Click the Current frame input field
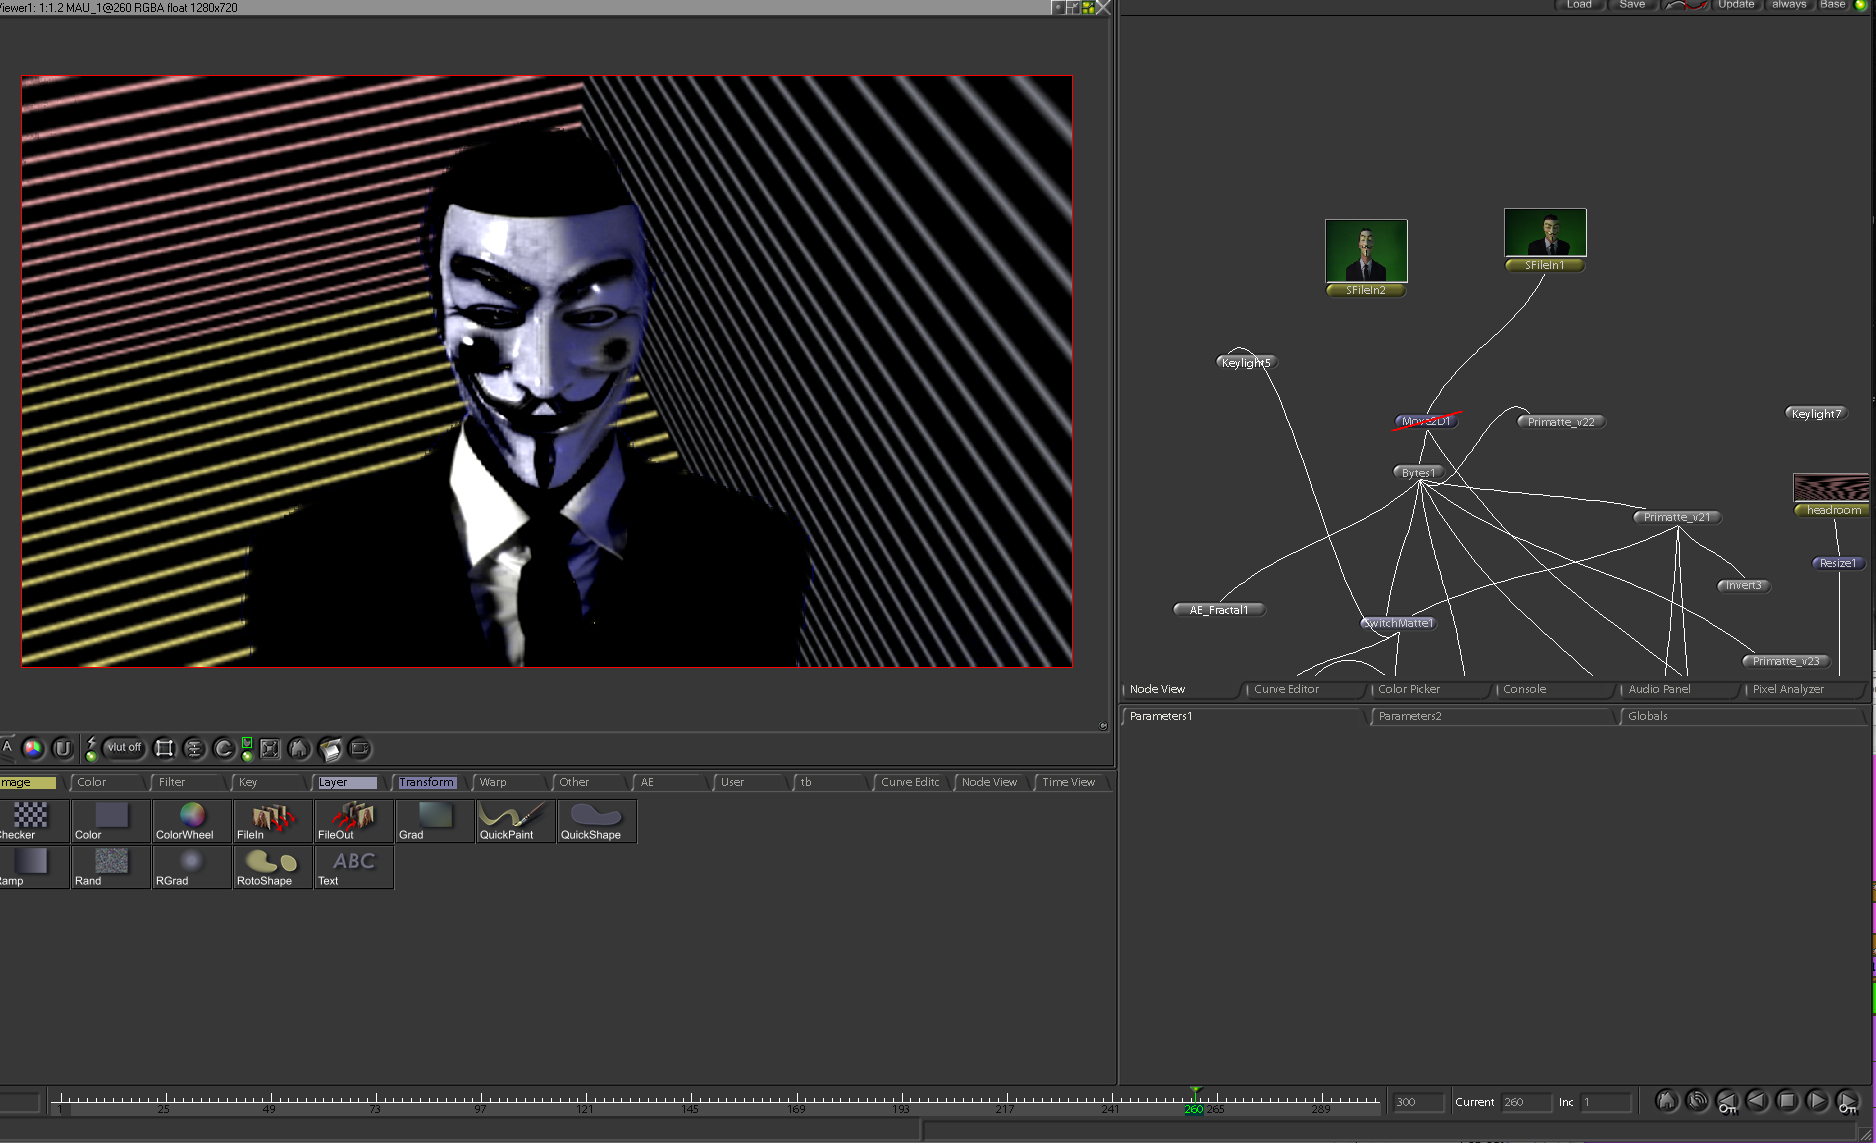 (x=1526, y=1102)
